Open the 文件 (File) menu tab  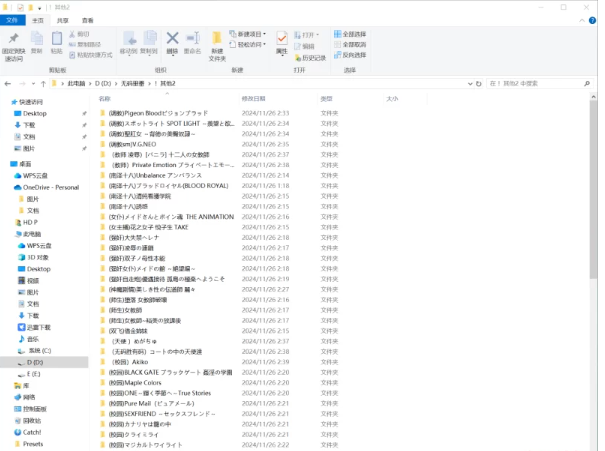[12, 20]
